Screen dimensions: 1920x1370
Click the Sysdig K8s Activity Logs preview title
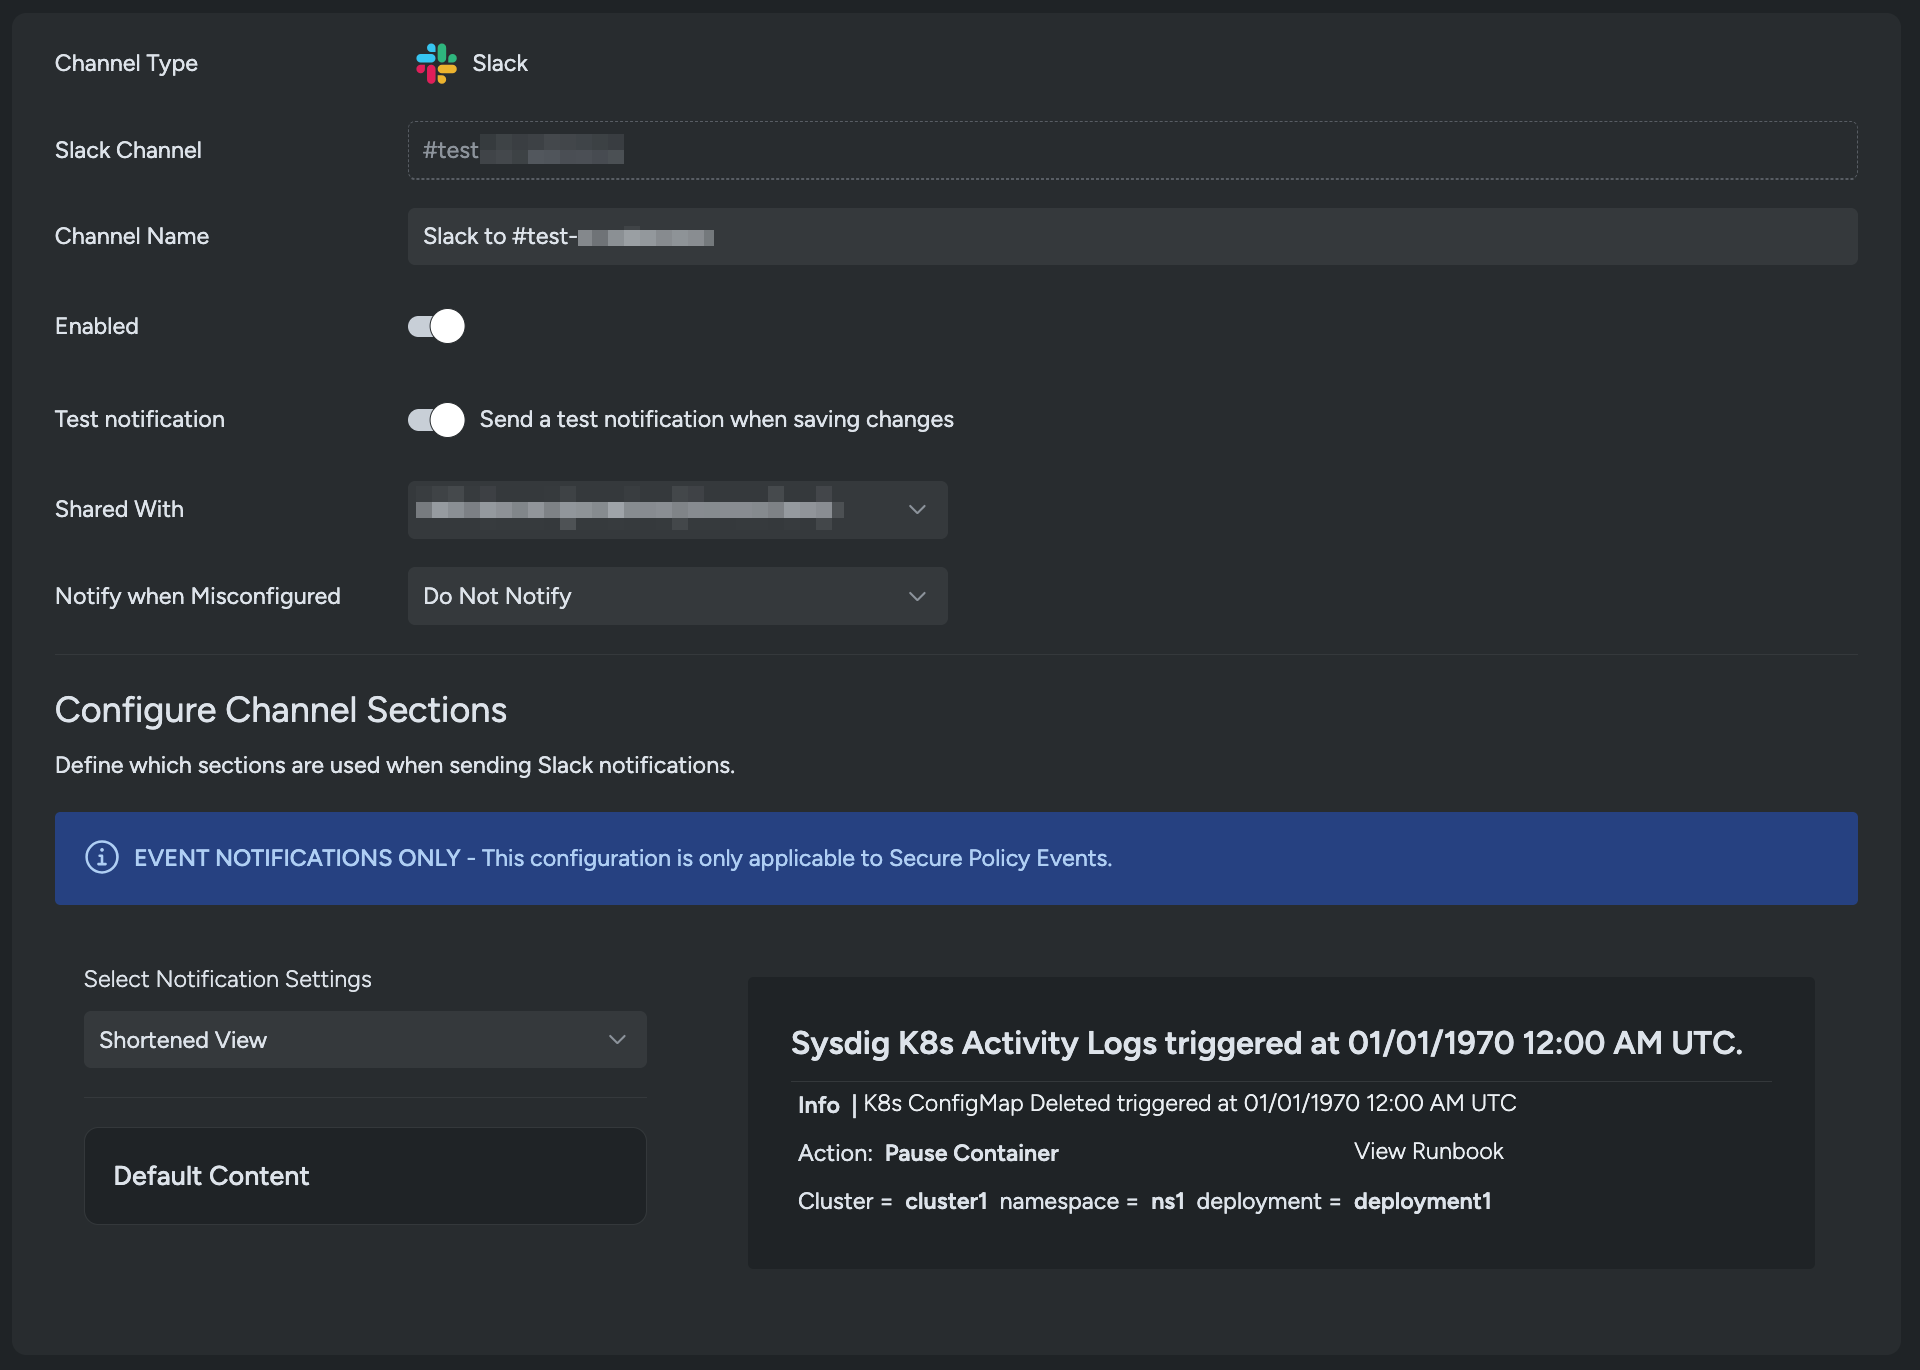tap(1266, 1043)
